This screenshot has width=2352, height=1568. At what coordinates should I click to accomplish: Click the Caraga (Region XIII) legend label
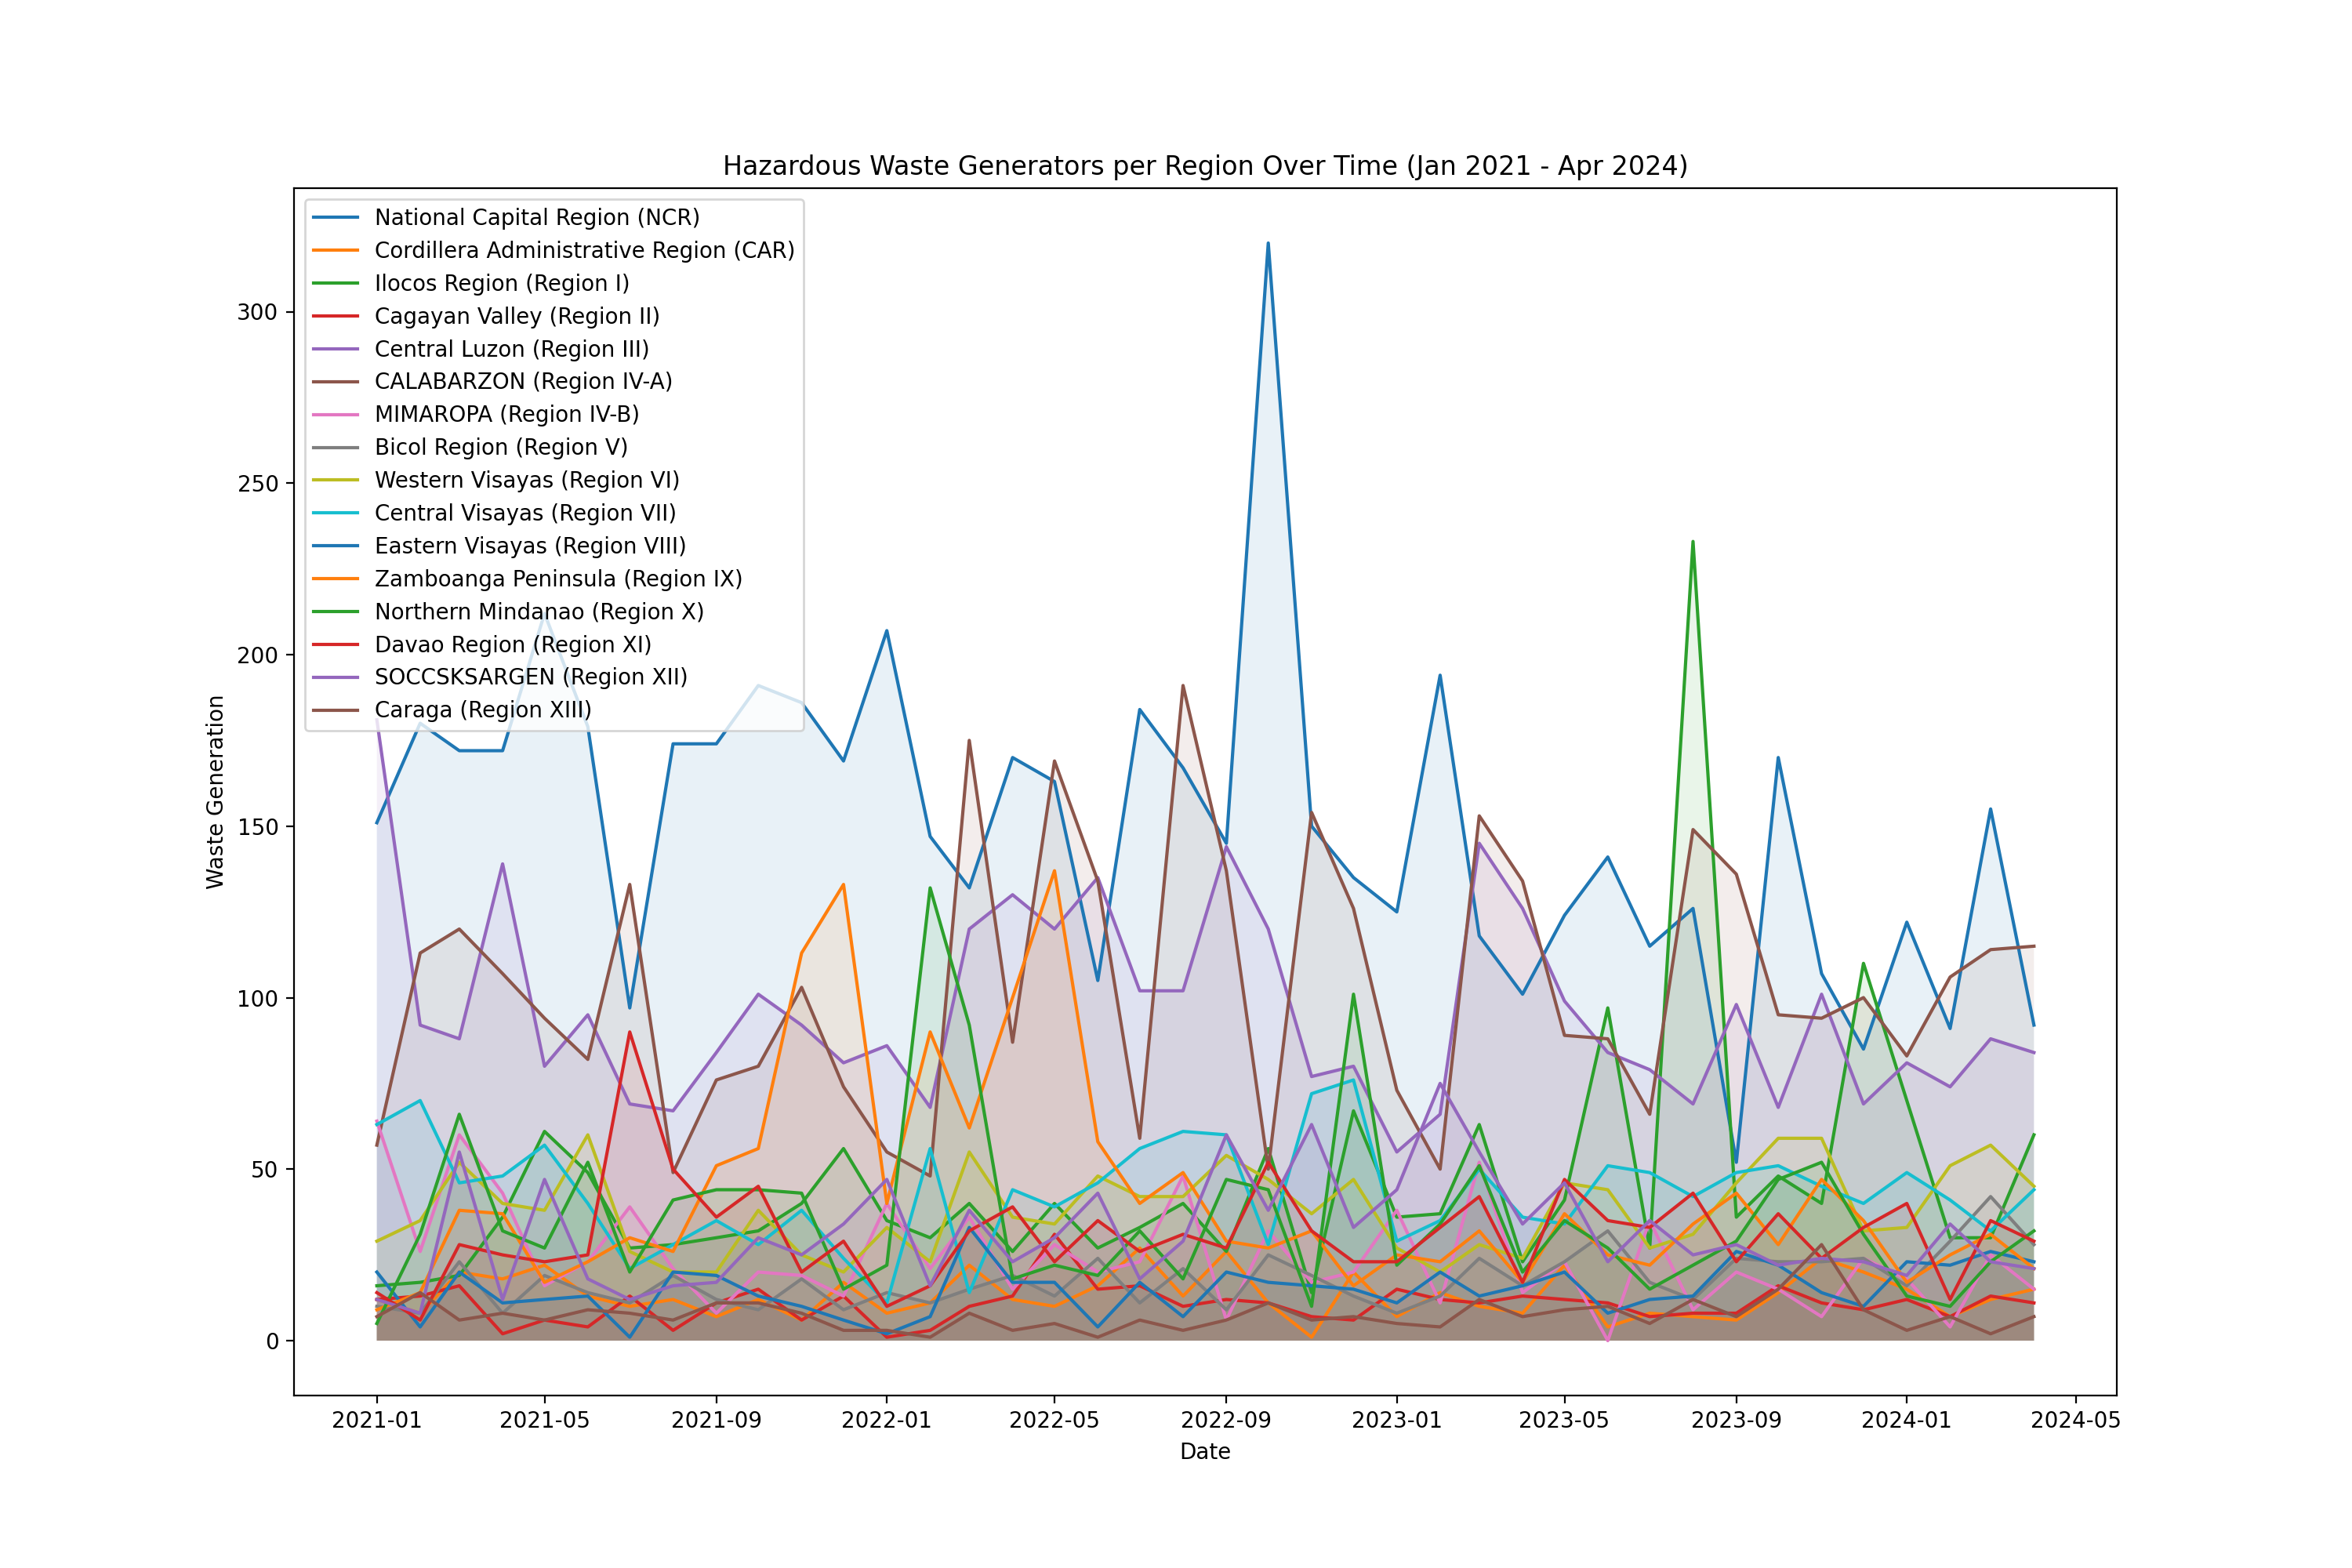click(483, 710)
